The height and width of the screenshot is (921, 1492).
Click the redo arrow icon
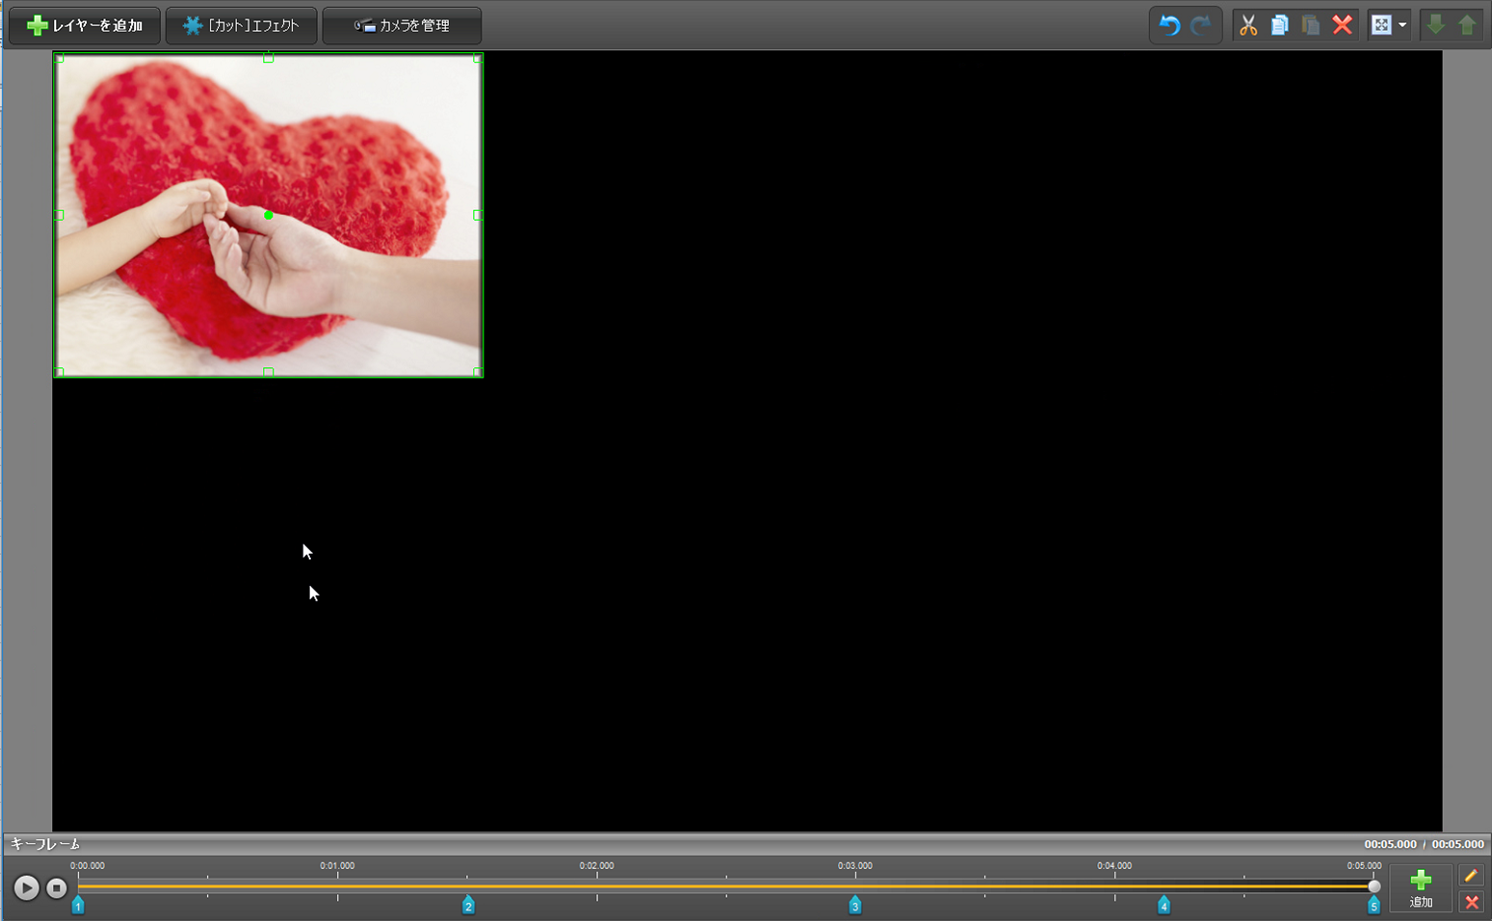[x=1201, y=26]
